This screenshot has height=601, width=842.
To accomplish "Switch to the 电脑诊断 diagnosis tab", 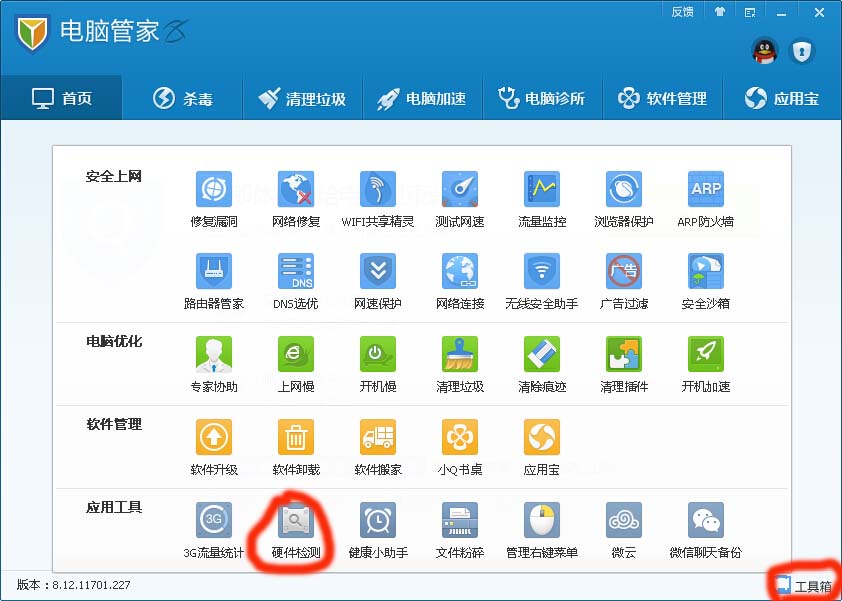I will 543,97.
